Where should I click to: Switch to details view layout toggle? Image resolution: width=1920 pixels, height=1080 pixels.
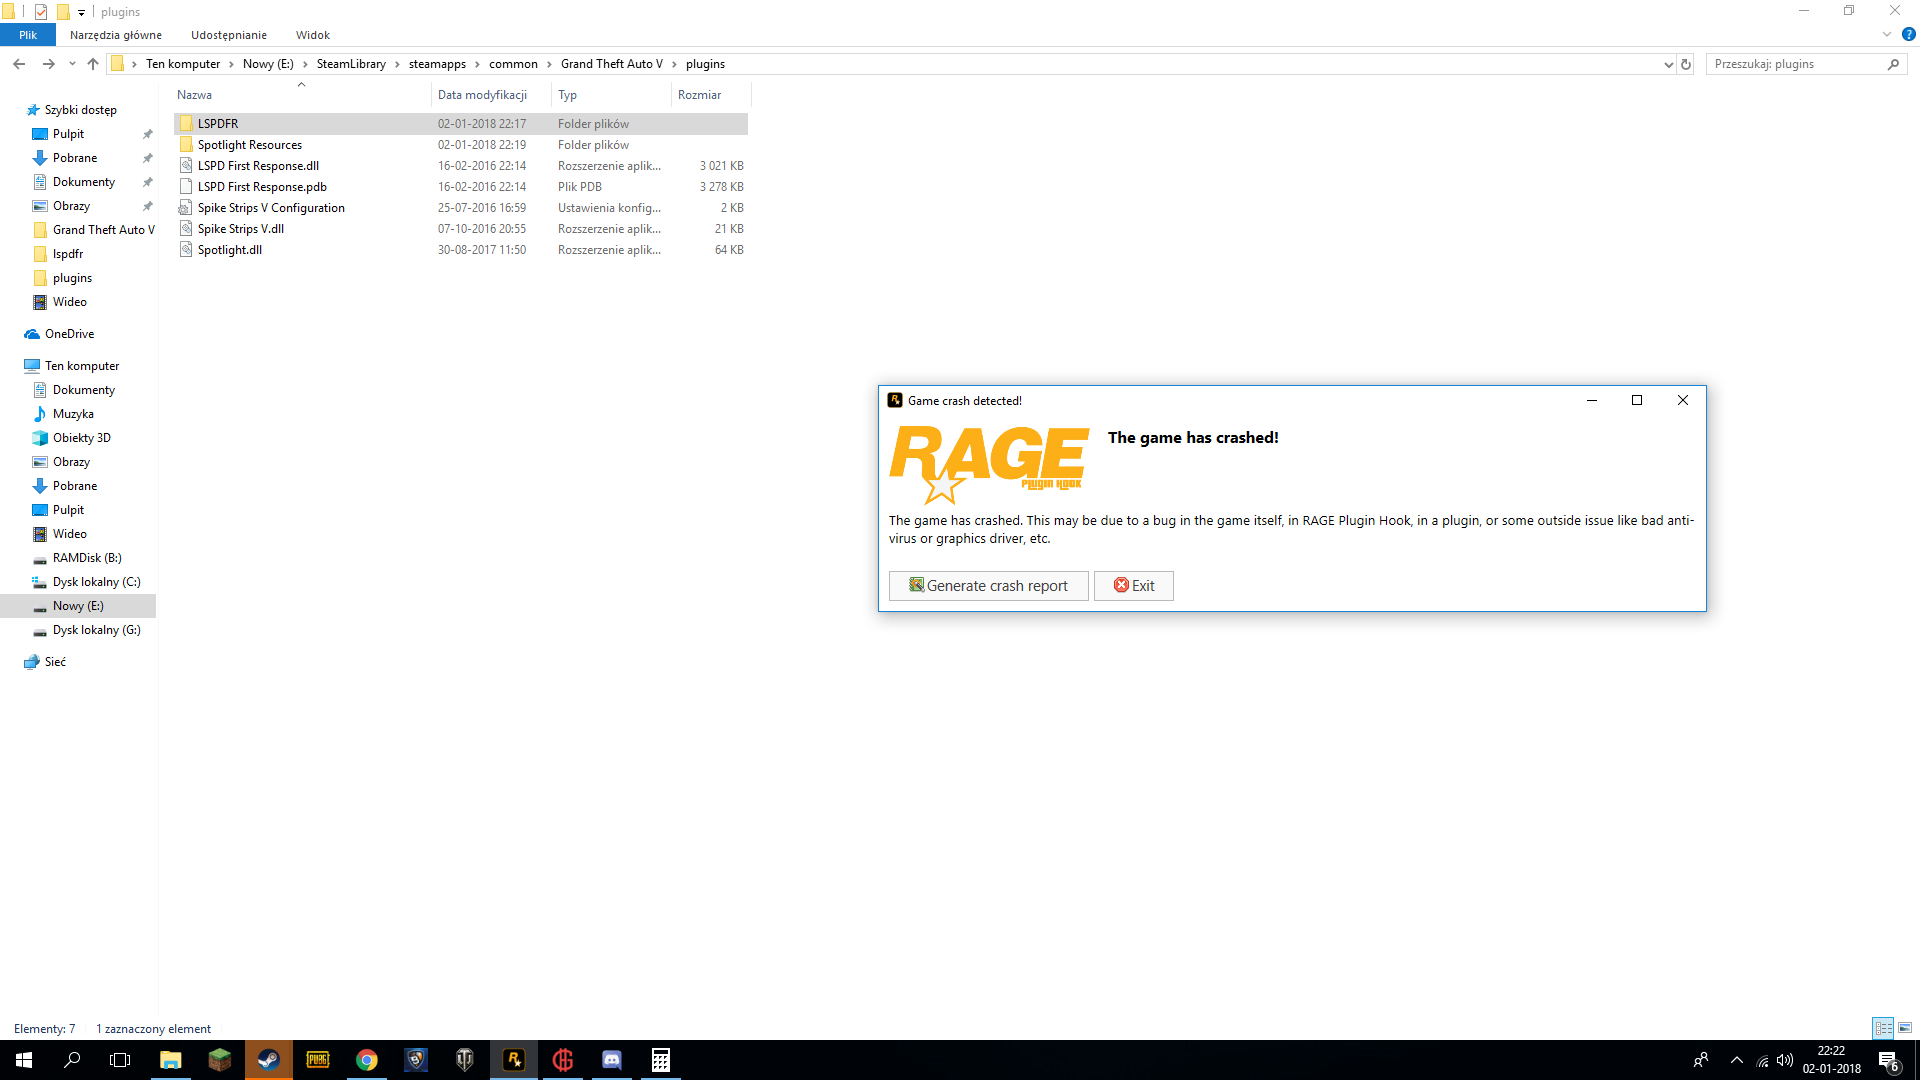(1883, 1028)
